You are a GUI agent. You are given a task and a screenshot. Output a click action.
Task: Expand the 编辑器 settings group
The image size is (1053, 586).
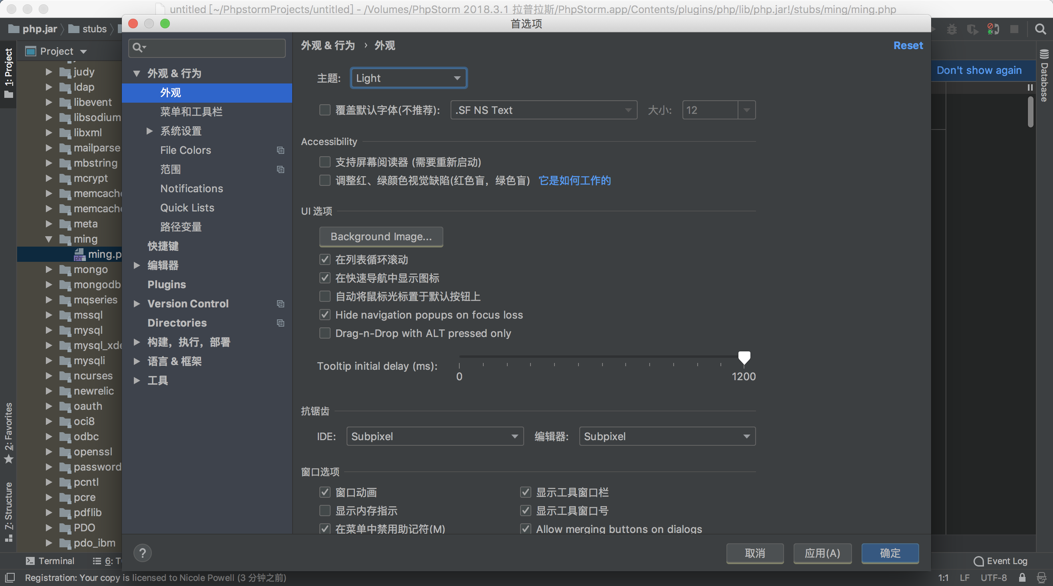coord(137,266)
